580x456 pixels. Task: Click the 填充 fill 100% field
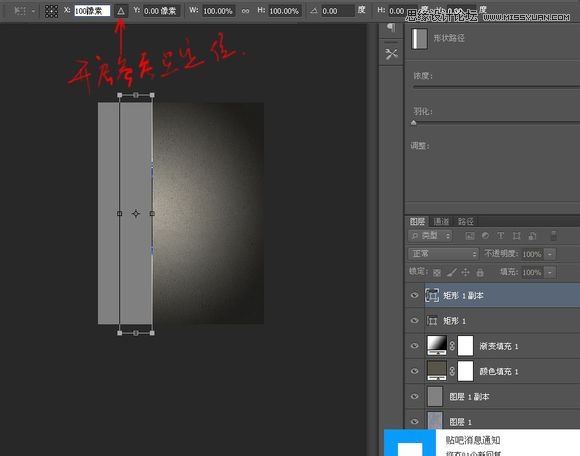coord(532,273)
